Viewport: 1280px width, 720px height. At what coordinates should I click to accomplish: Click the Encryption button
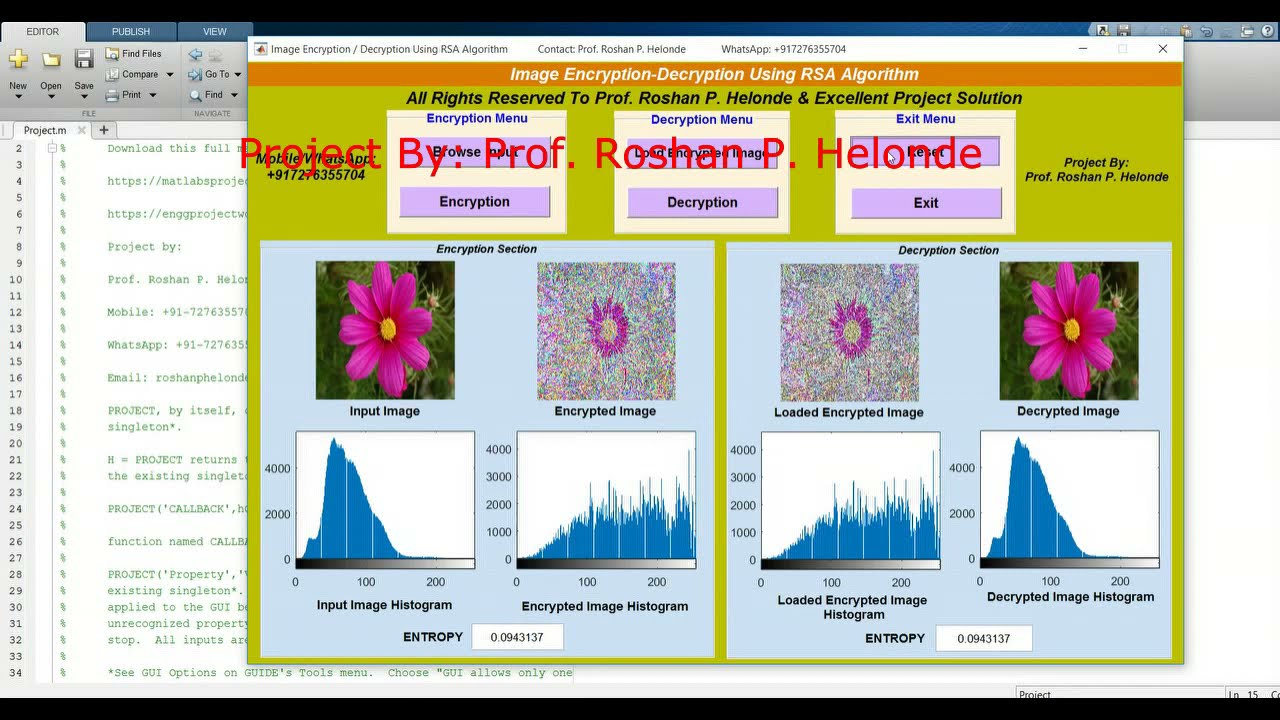[x=475, y=202]
